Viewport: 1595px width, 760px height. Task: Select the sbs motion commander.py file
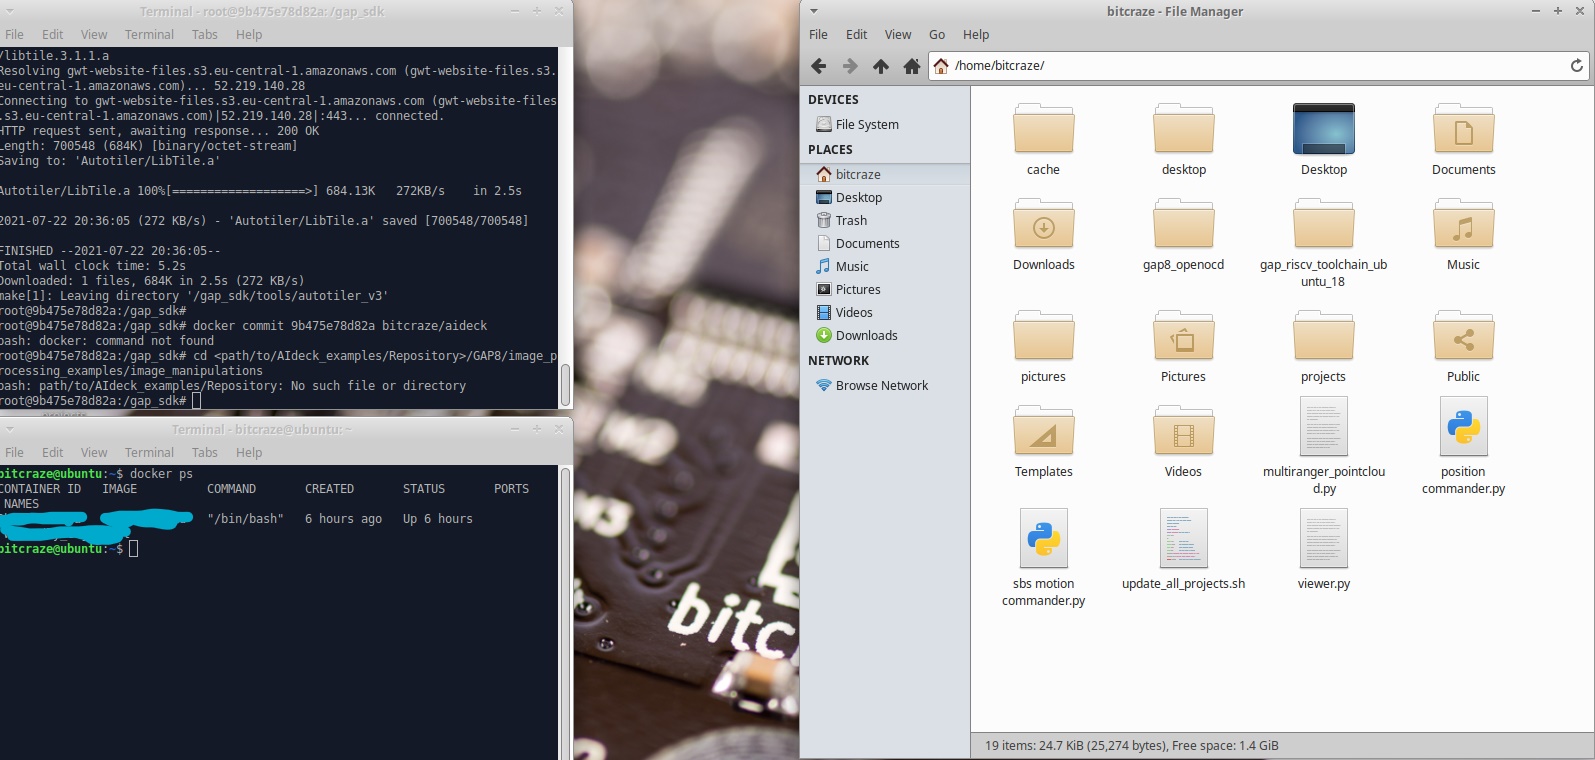(x=1043, y=539)
